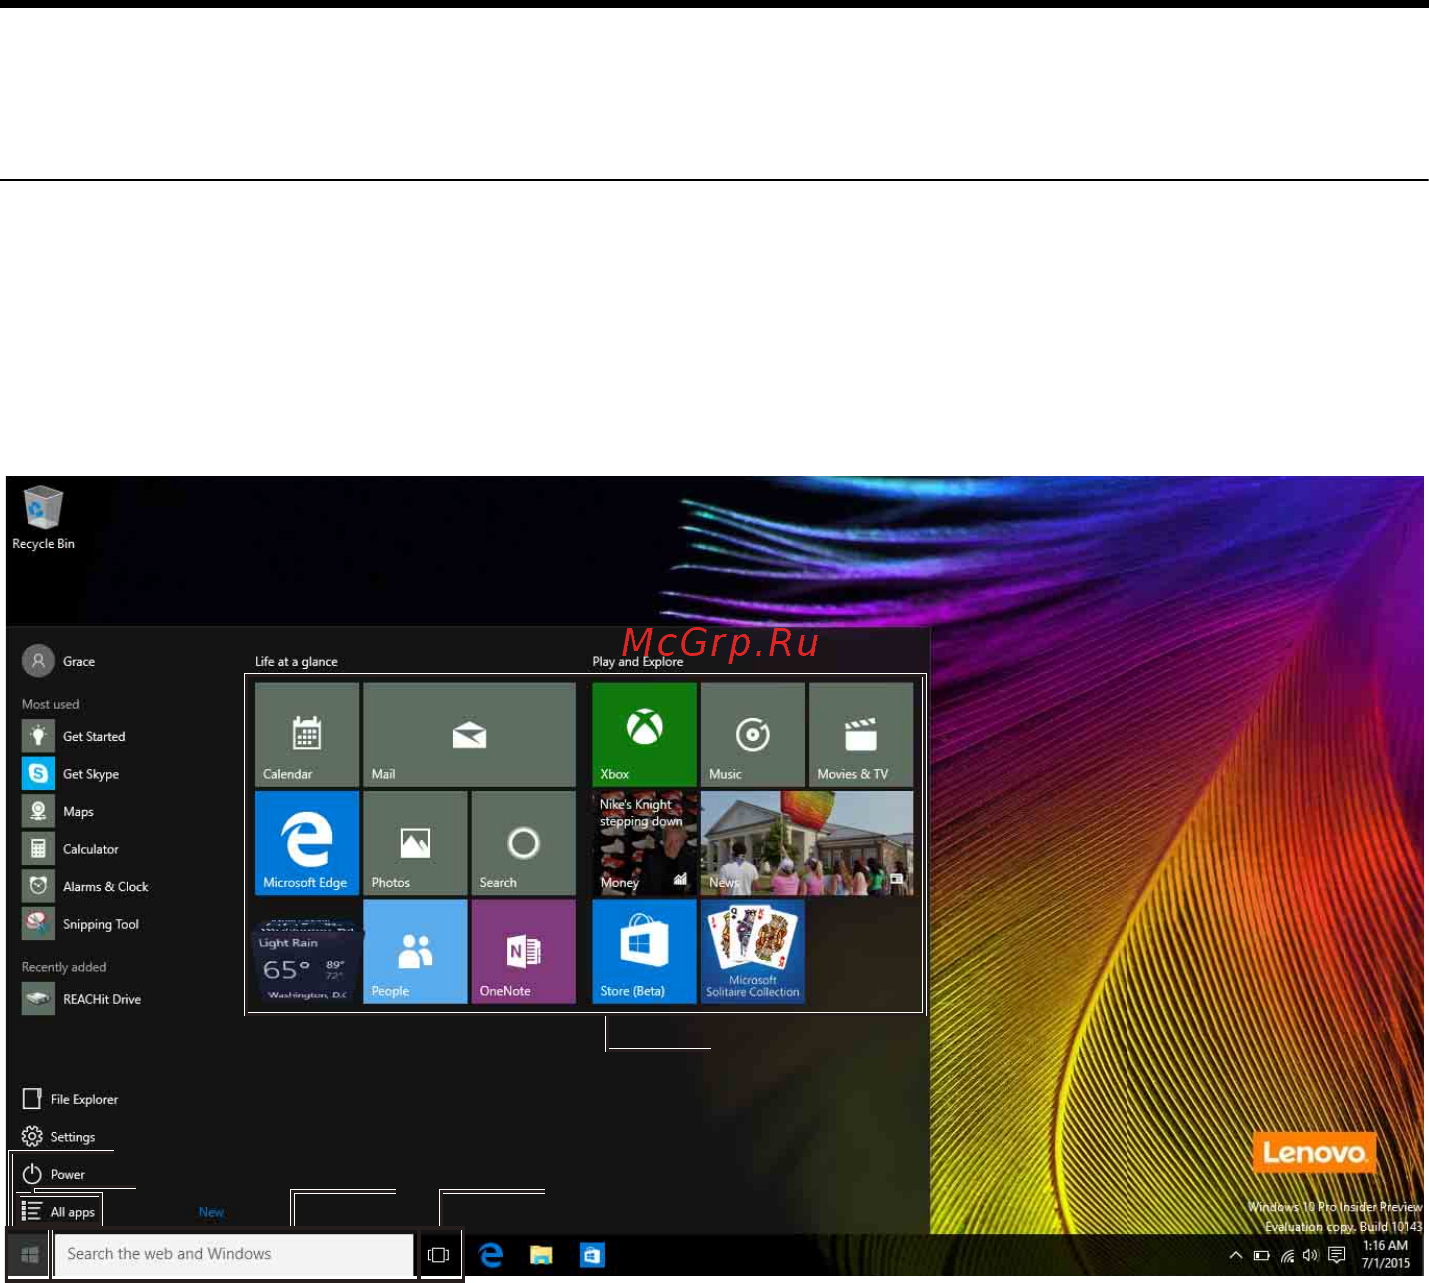Open Get Skype from Most used
Image resolution: width=1429 pixels, height=1283 pixels.
pos(70,774)
